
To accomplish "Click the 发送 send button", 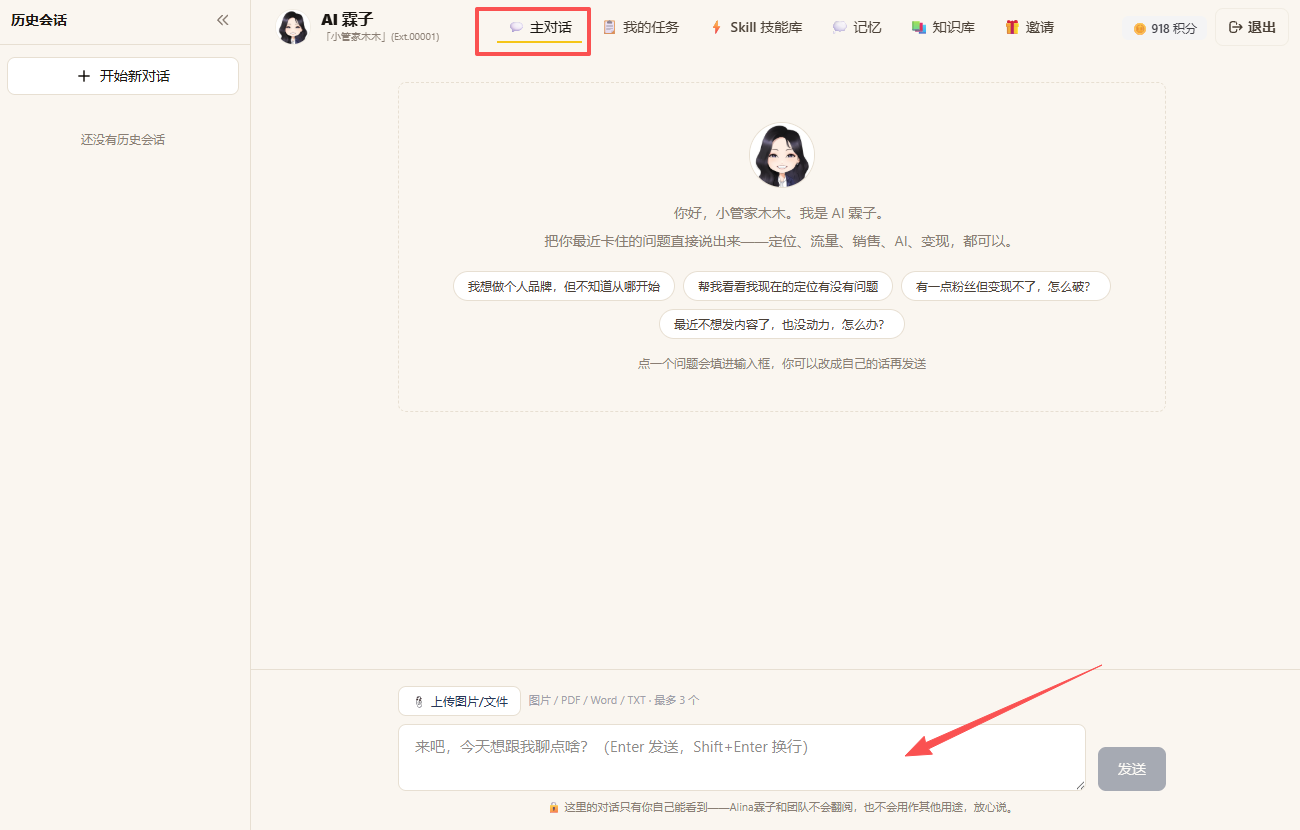I will (x=1132, y=769).
